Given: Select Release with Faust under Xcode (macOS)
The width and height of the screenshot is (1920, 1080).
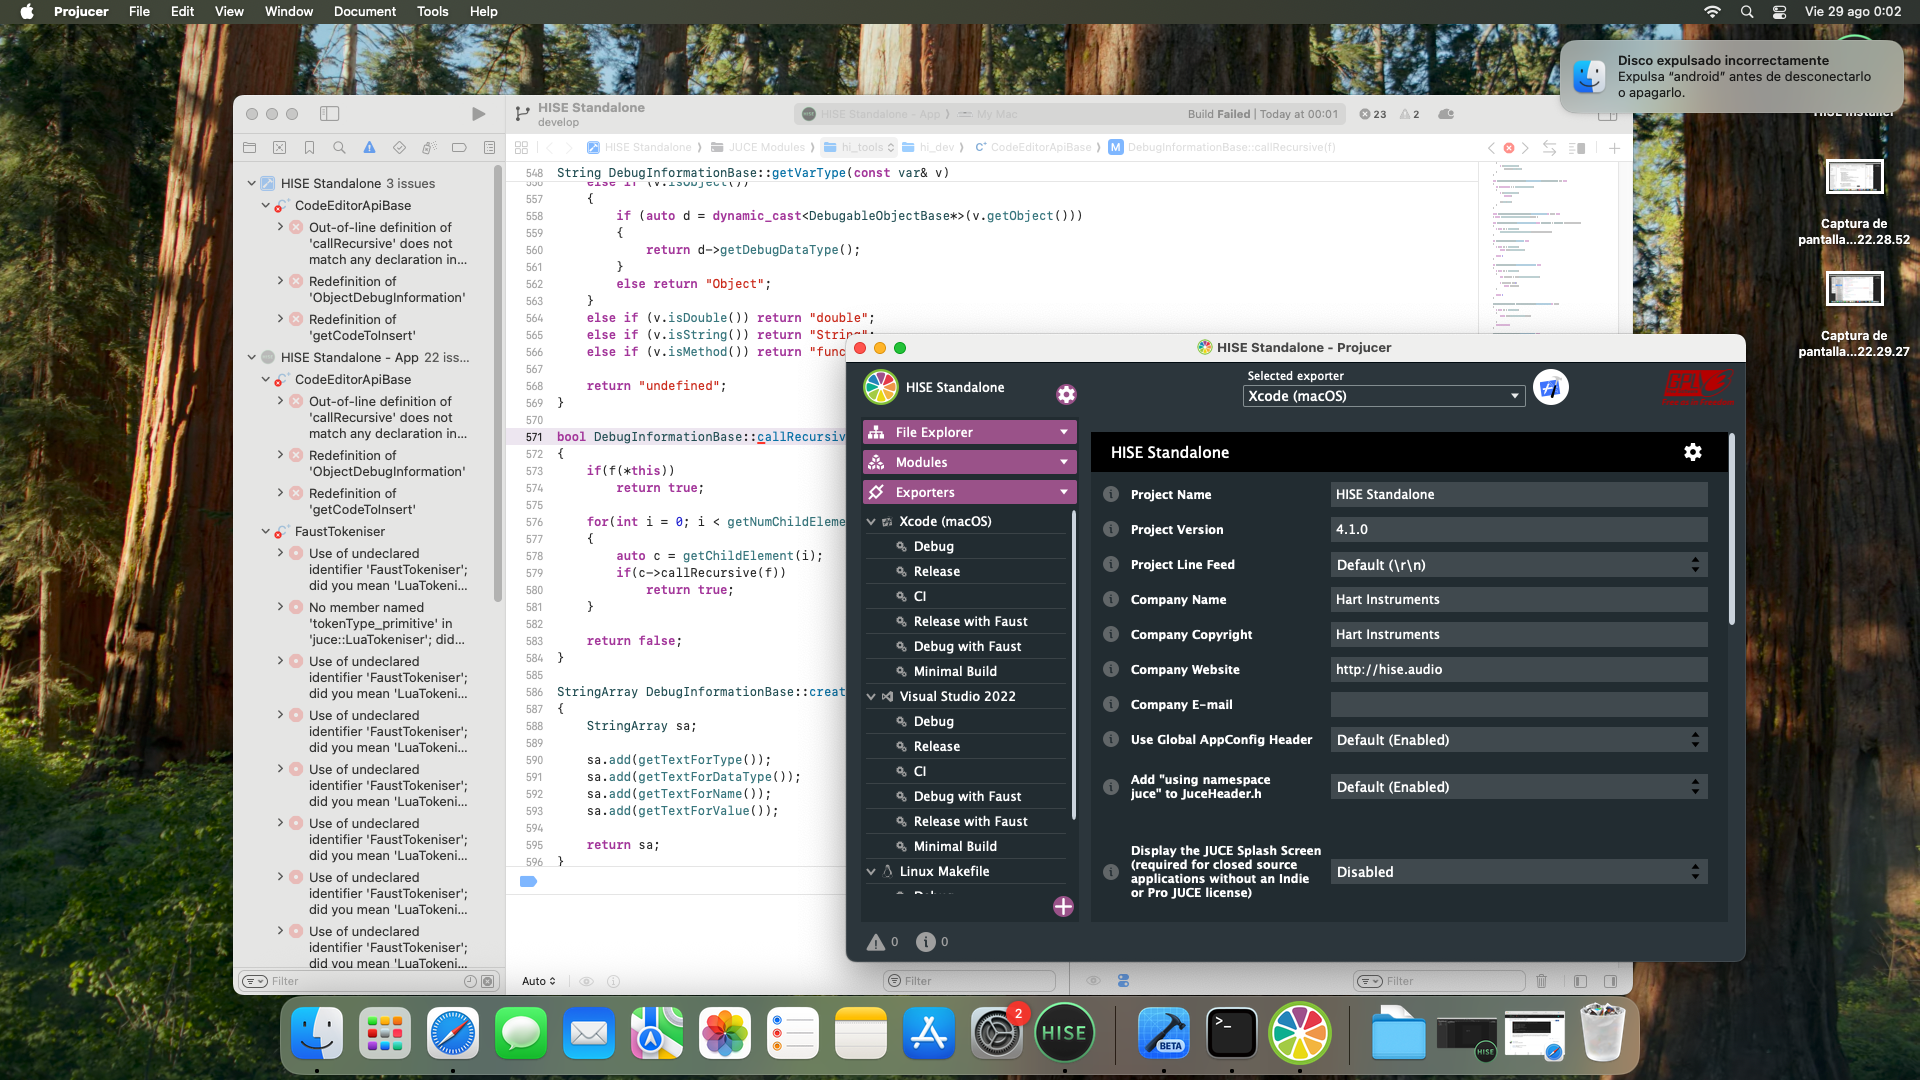Looking at the screenshot, I should [969, 621].
